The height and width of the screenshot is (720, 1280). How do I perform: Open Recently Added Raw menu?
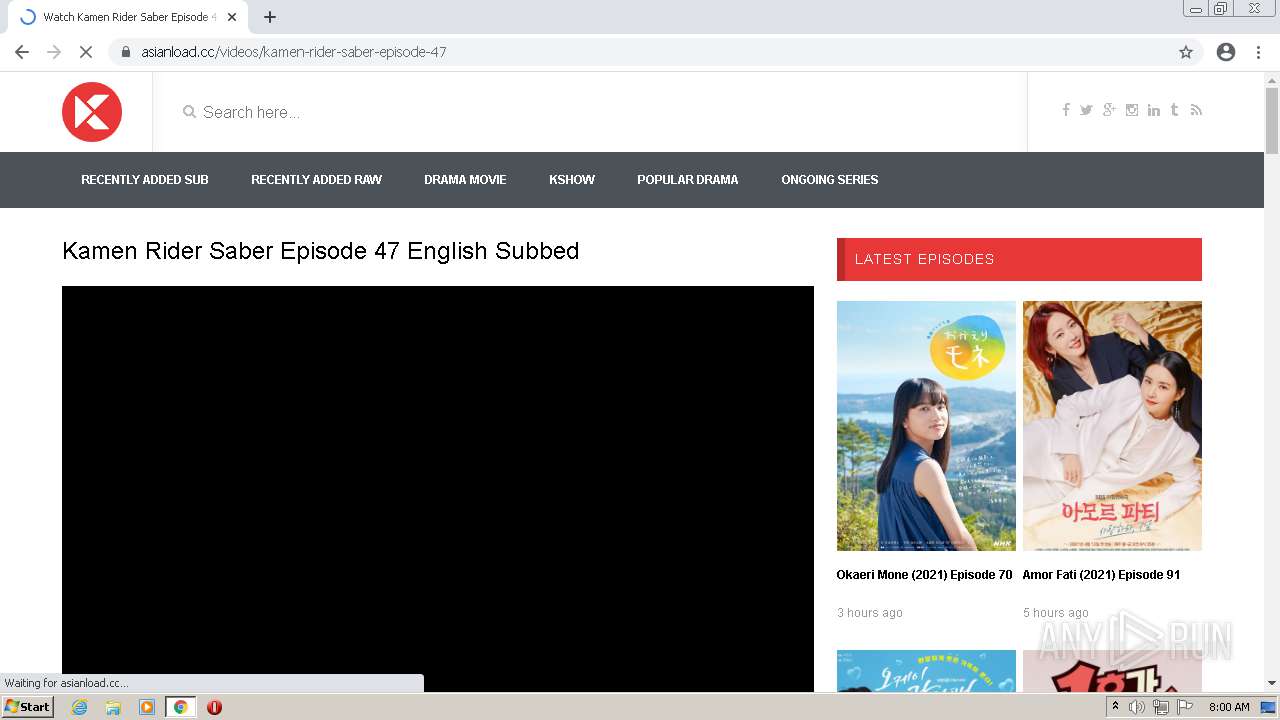point(316,180)
